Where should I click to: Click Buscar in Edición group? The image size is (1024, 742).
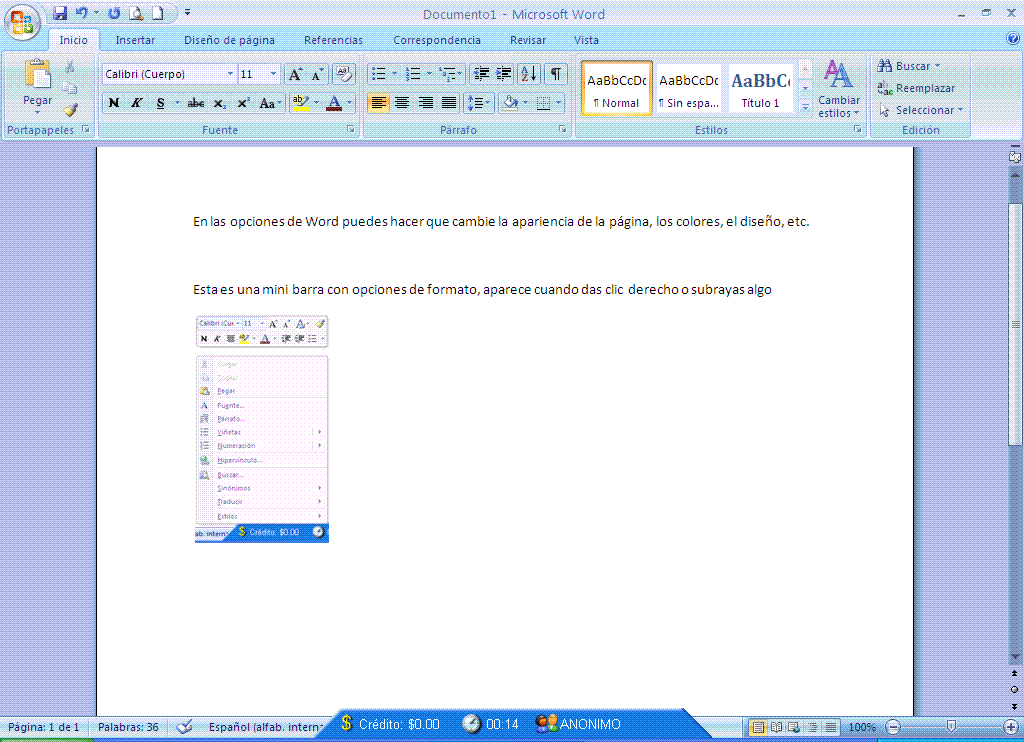pyautogui.click(x=908, y=66)
